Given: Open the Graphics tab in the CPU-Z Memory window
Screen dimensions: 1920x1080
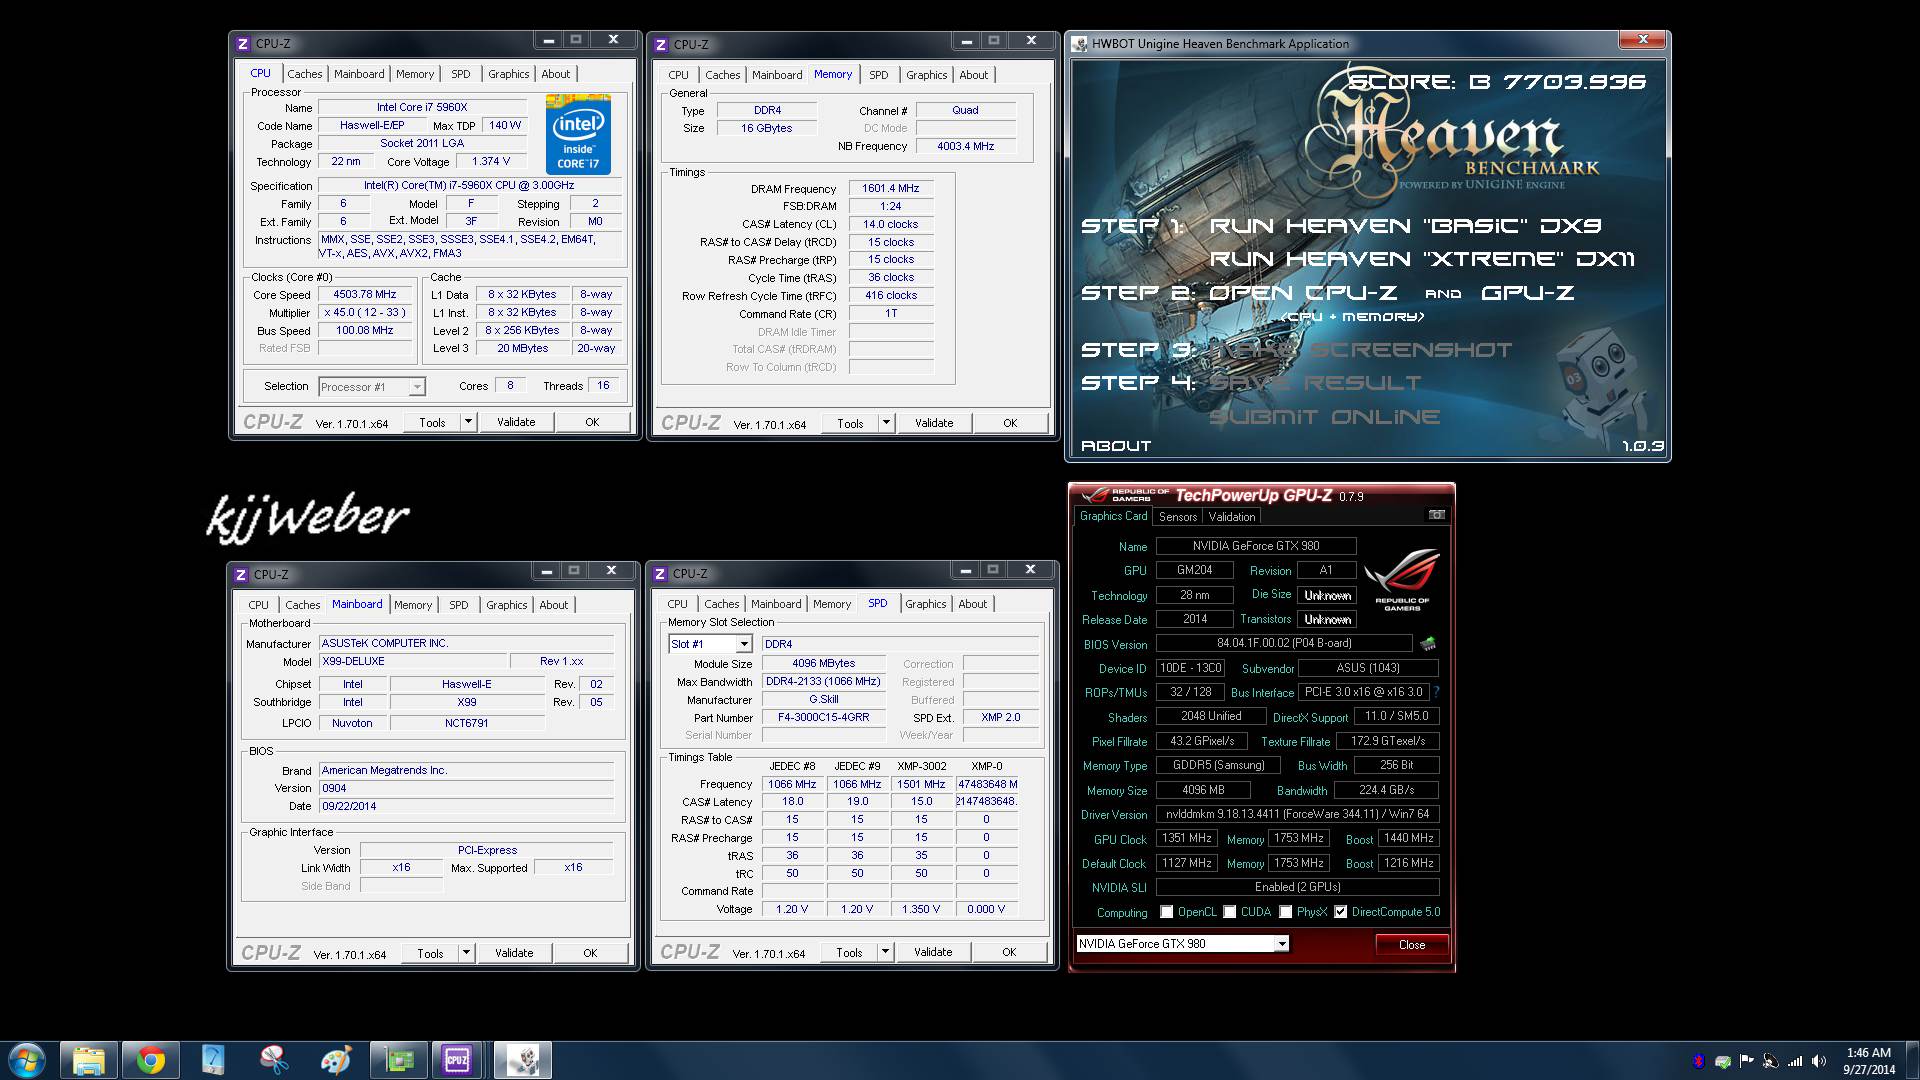Looking at the screenshot, I should 926,75.
